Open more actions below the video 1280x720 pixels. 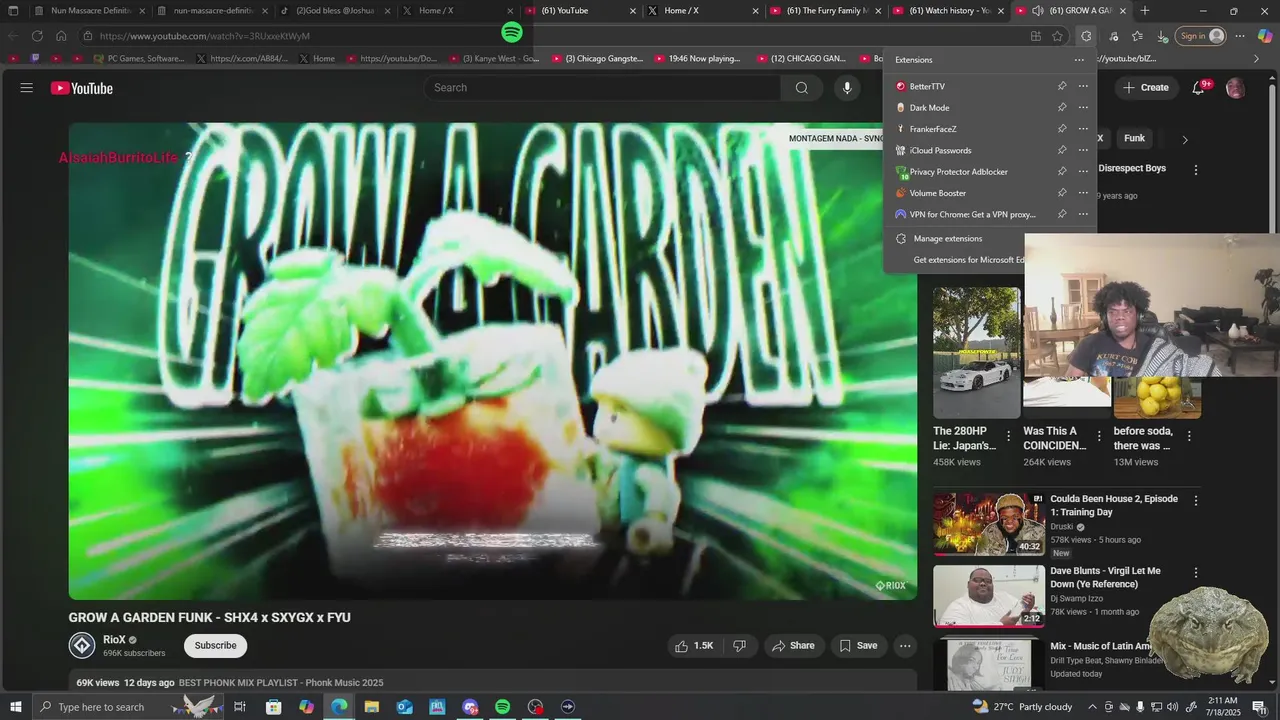click(905, 646)
